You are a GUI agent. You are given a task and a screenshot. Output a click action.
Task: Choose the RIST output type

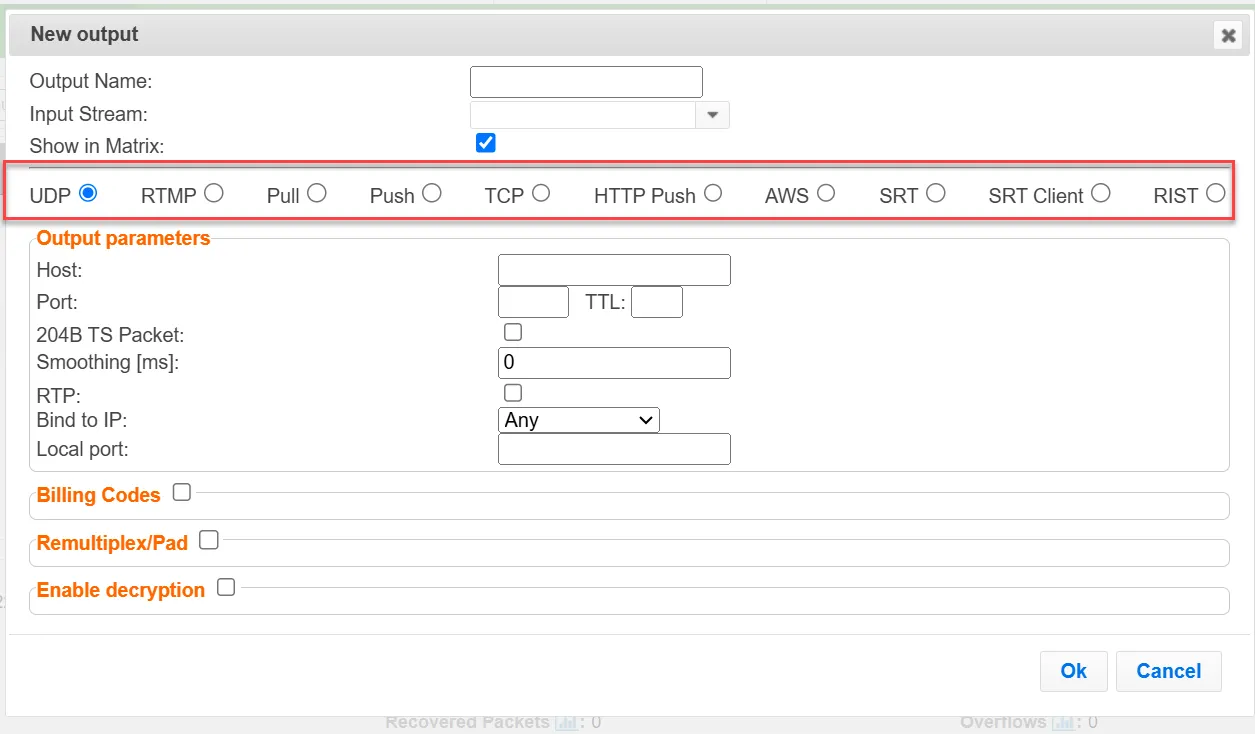1216,193
